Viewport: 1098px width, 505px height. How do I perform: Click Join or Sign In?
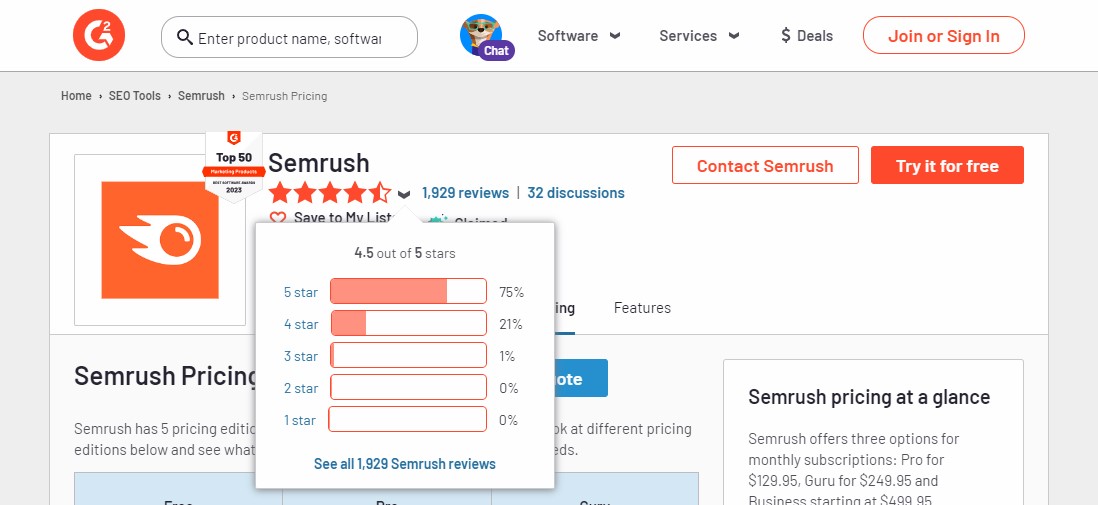click(x=943, y=36)
